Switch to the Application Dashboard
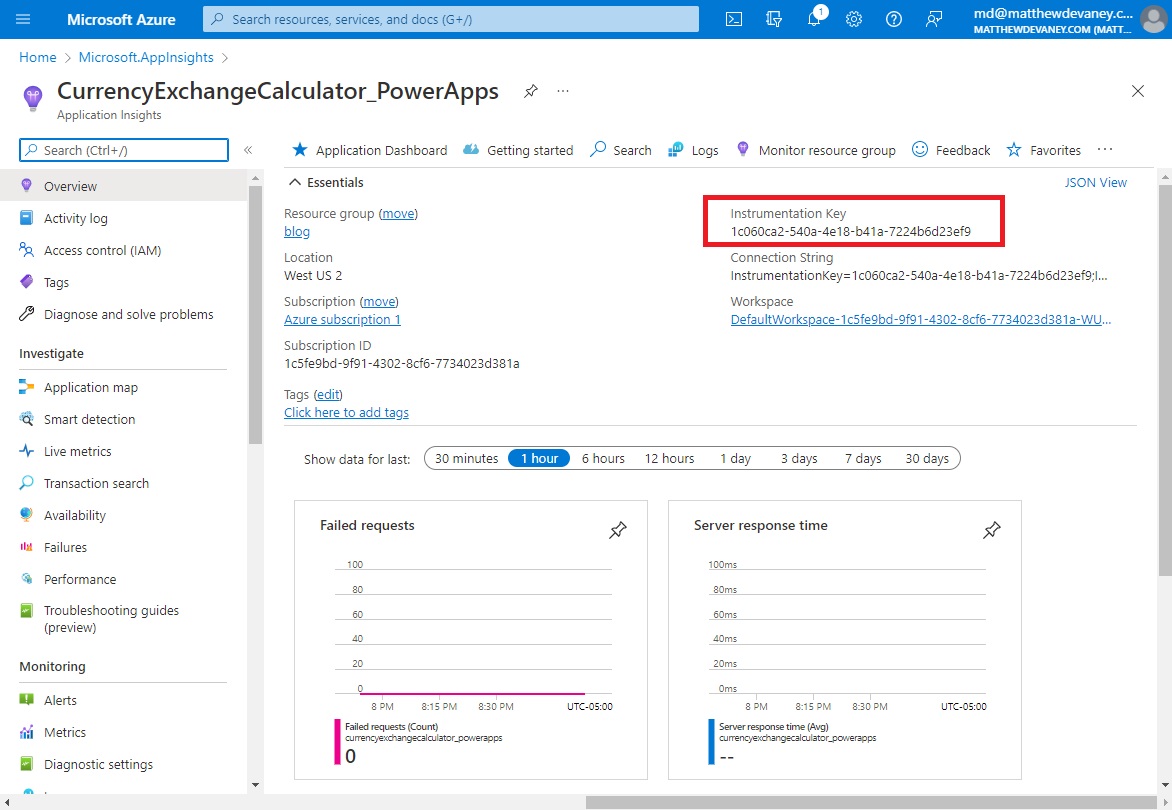This screenshot has height=810, width=1172. click(x=380, y=150)
